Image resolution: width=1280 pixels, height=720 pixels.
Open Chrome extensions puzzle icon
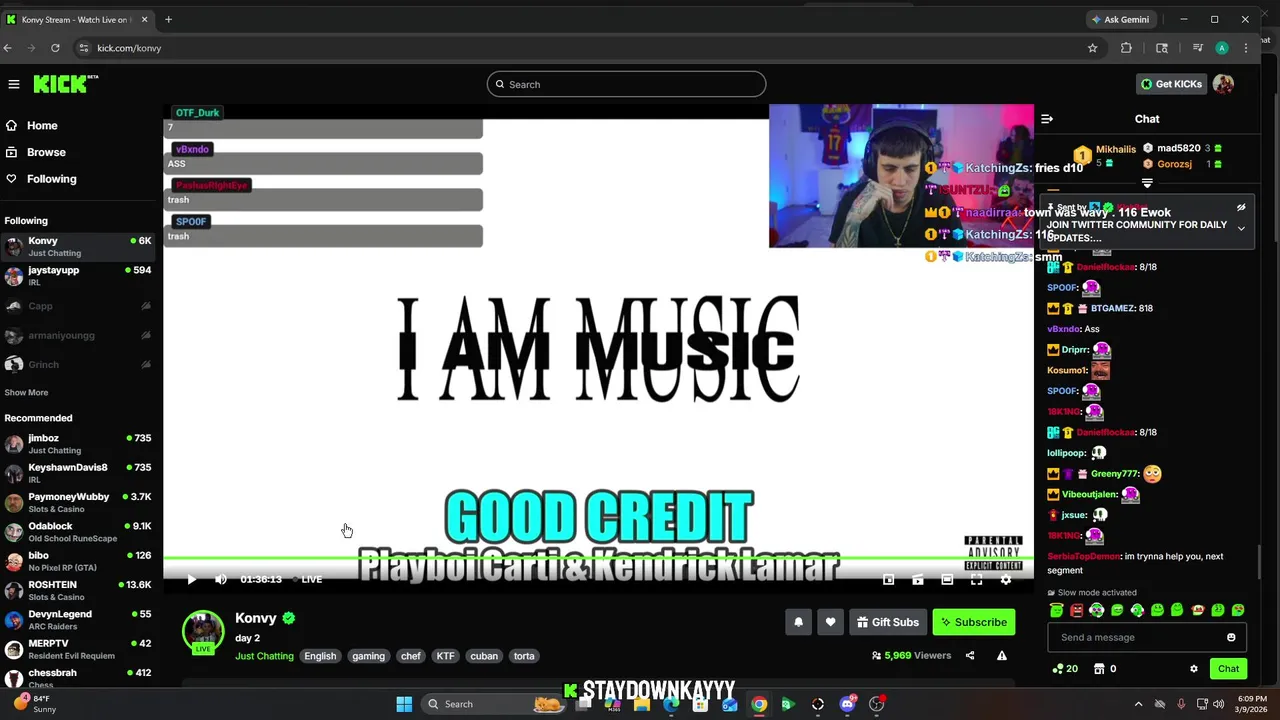(x=1126, y=48)
